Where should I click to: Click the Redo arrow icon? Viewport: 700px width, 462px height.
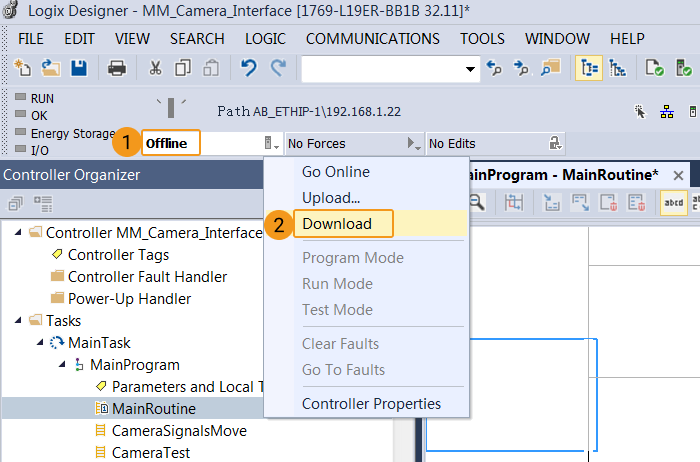tap(278, 68)
